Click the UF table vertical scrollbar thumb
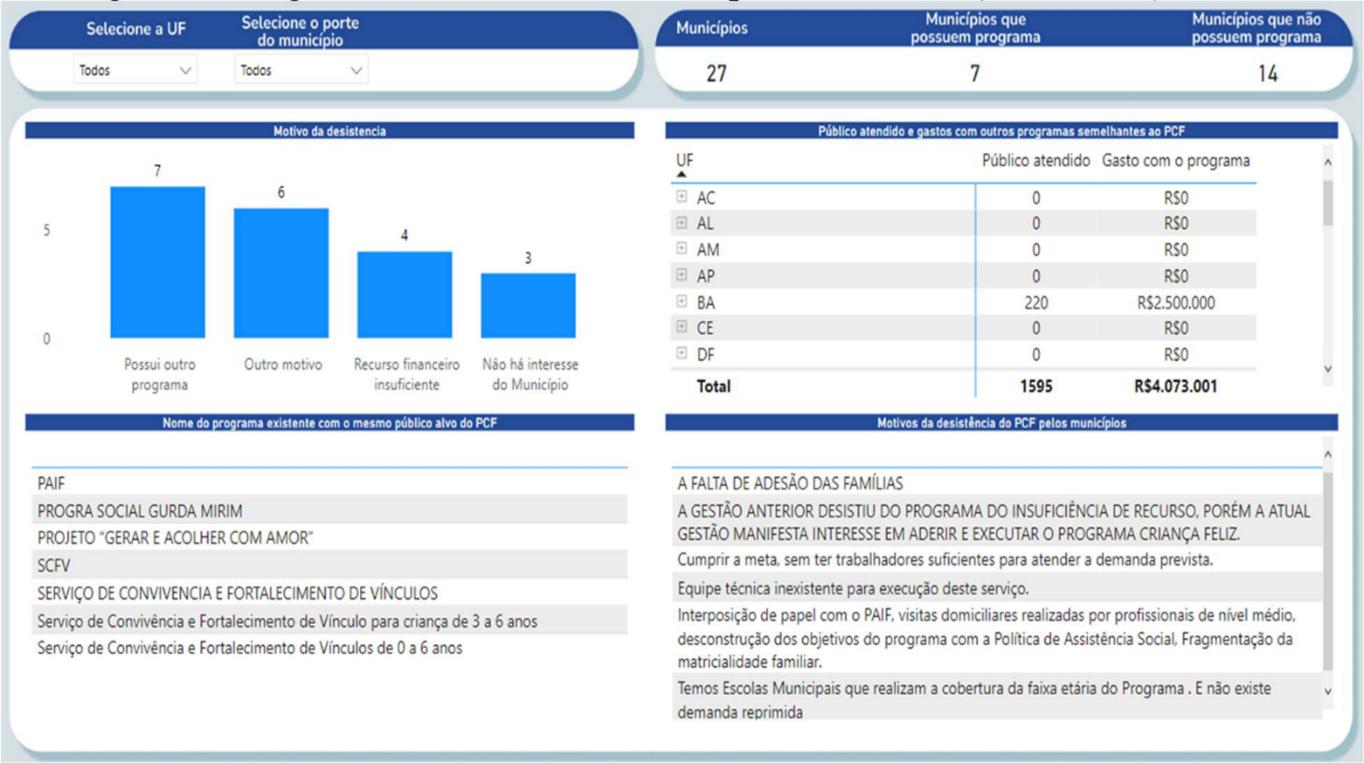 [x=1328, y=203]
